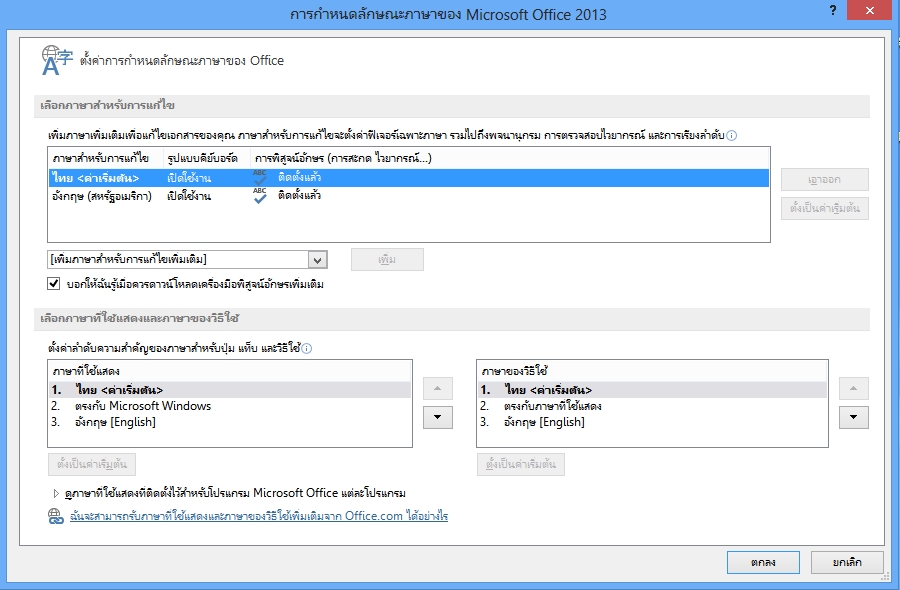The height and width of the screenshot is (590, 900).
Task: Click the globe link icon beside Office.com link
Action: [56, 516]
